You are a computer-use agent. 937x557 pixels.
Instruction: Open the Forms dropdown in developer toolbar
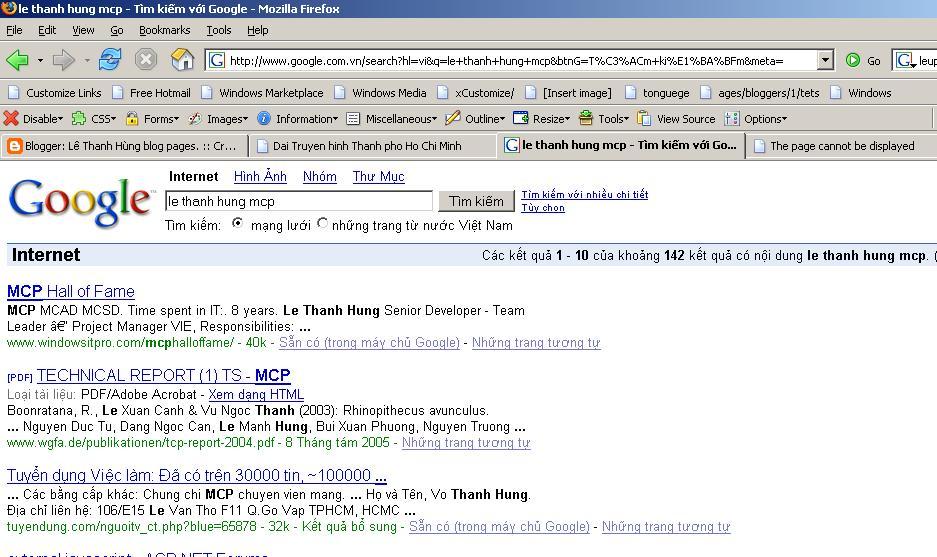coord(152,119)
